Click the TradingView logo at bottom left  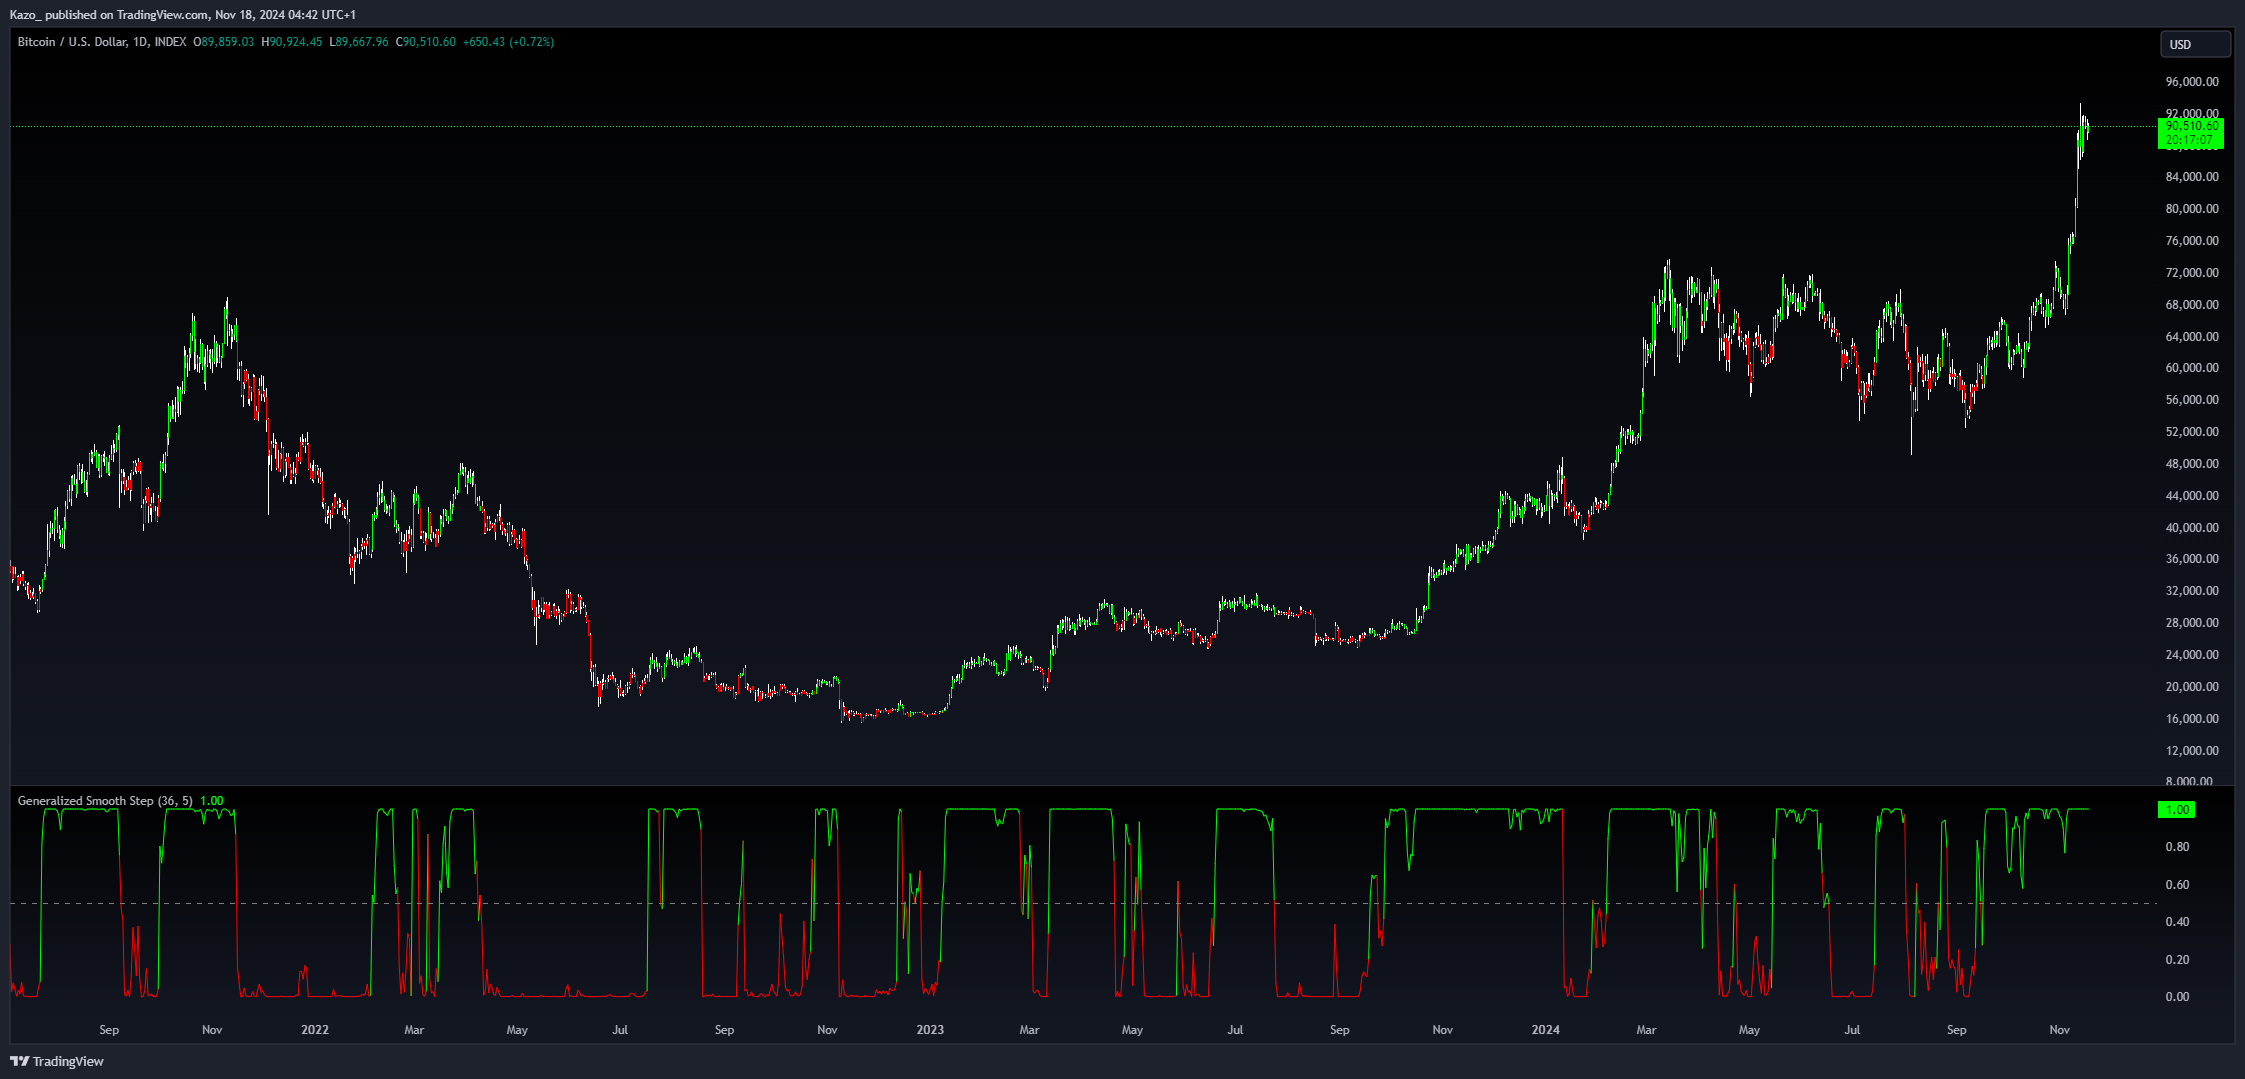point(57,1061)
